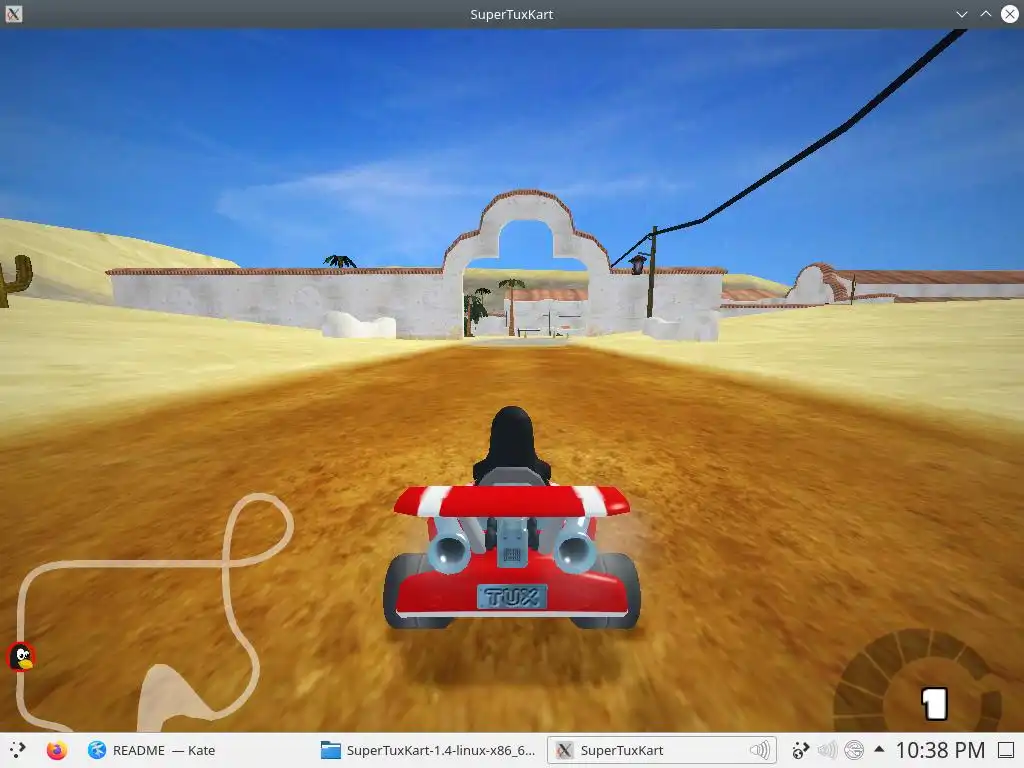Expand hidden system tray icons

tap(879, 750)
